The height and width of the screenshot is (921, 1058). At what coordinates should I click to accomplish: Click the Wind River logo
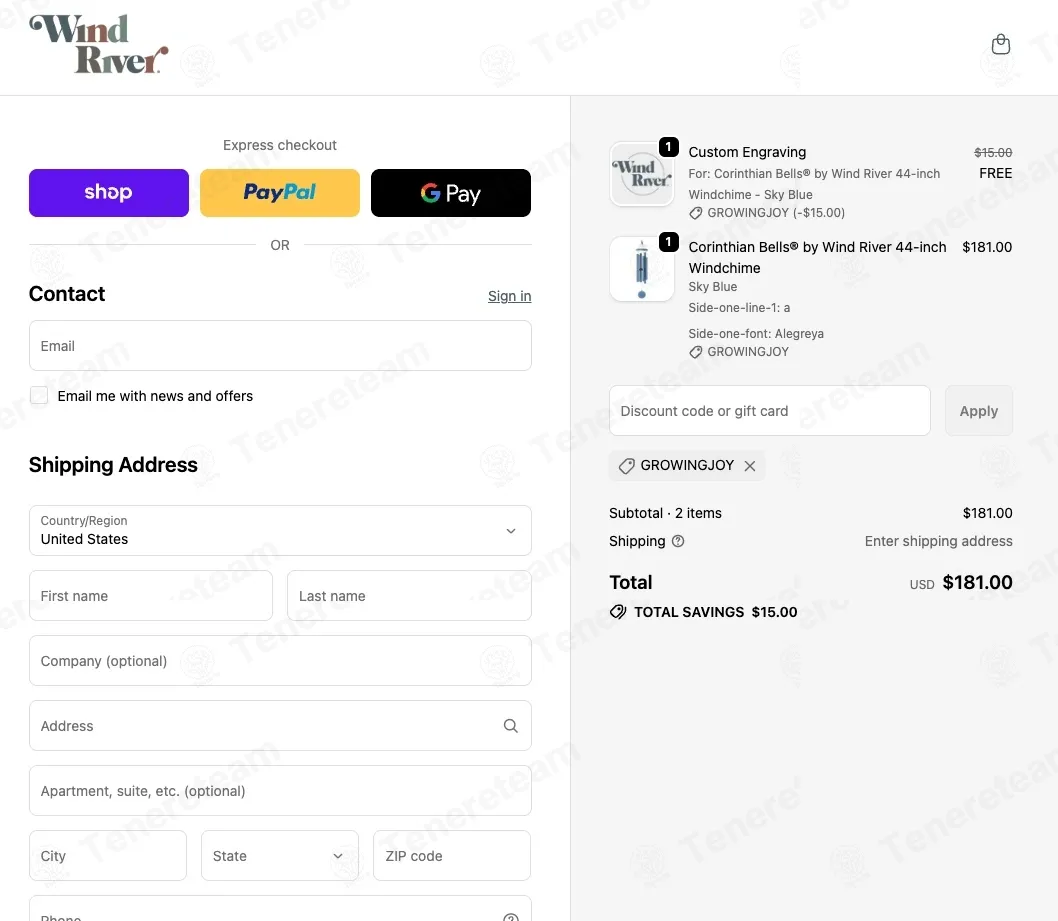point(98,44)
